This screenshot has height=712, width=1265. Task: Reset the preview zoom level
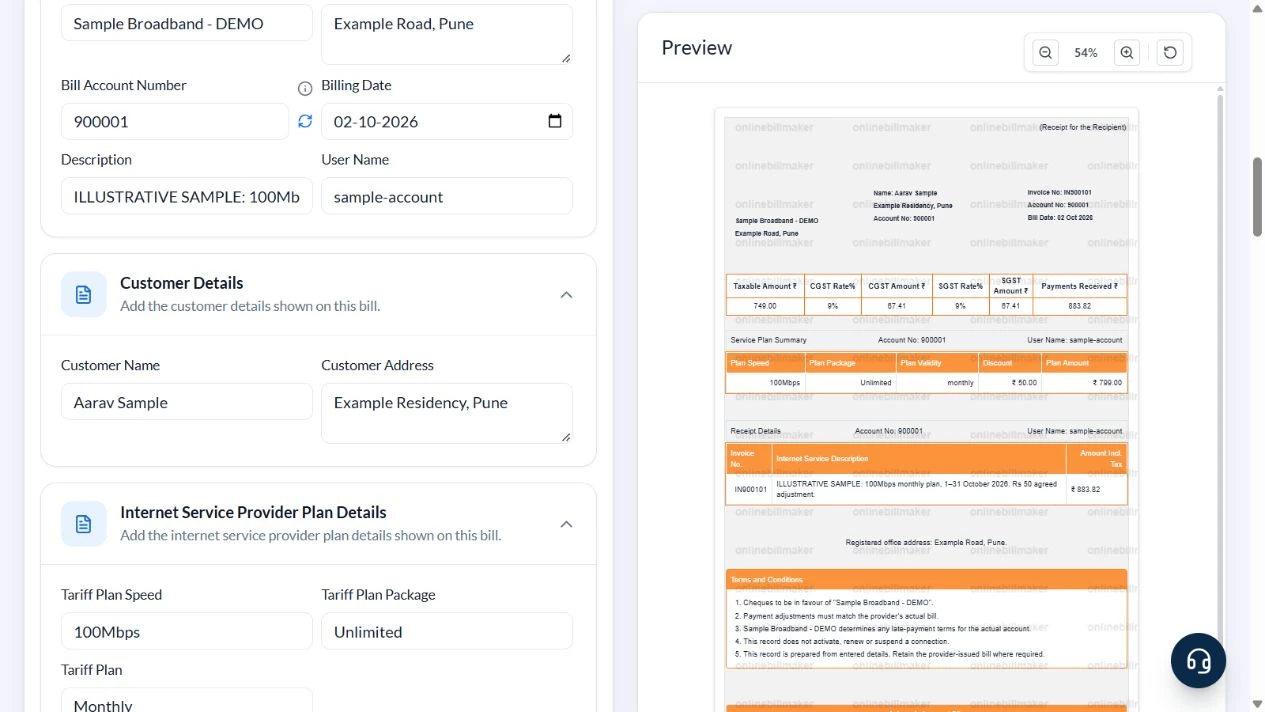point(1170,53)
